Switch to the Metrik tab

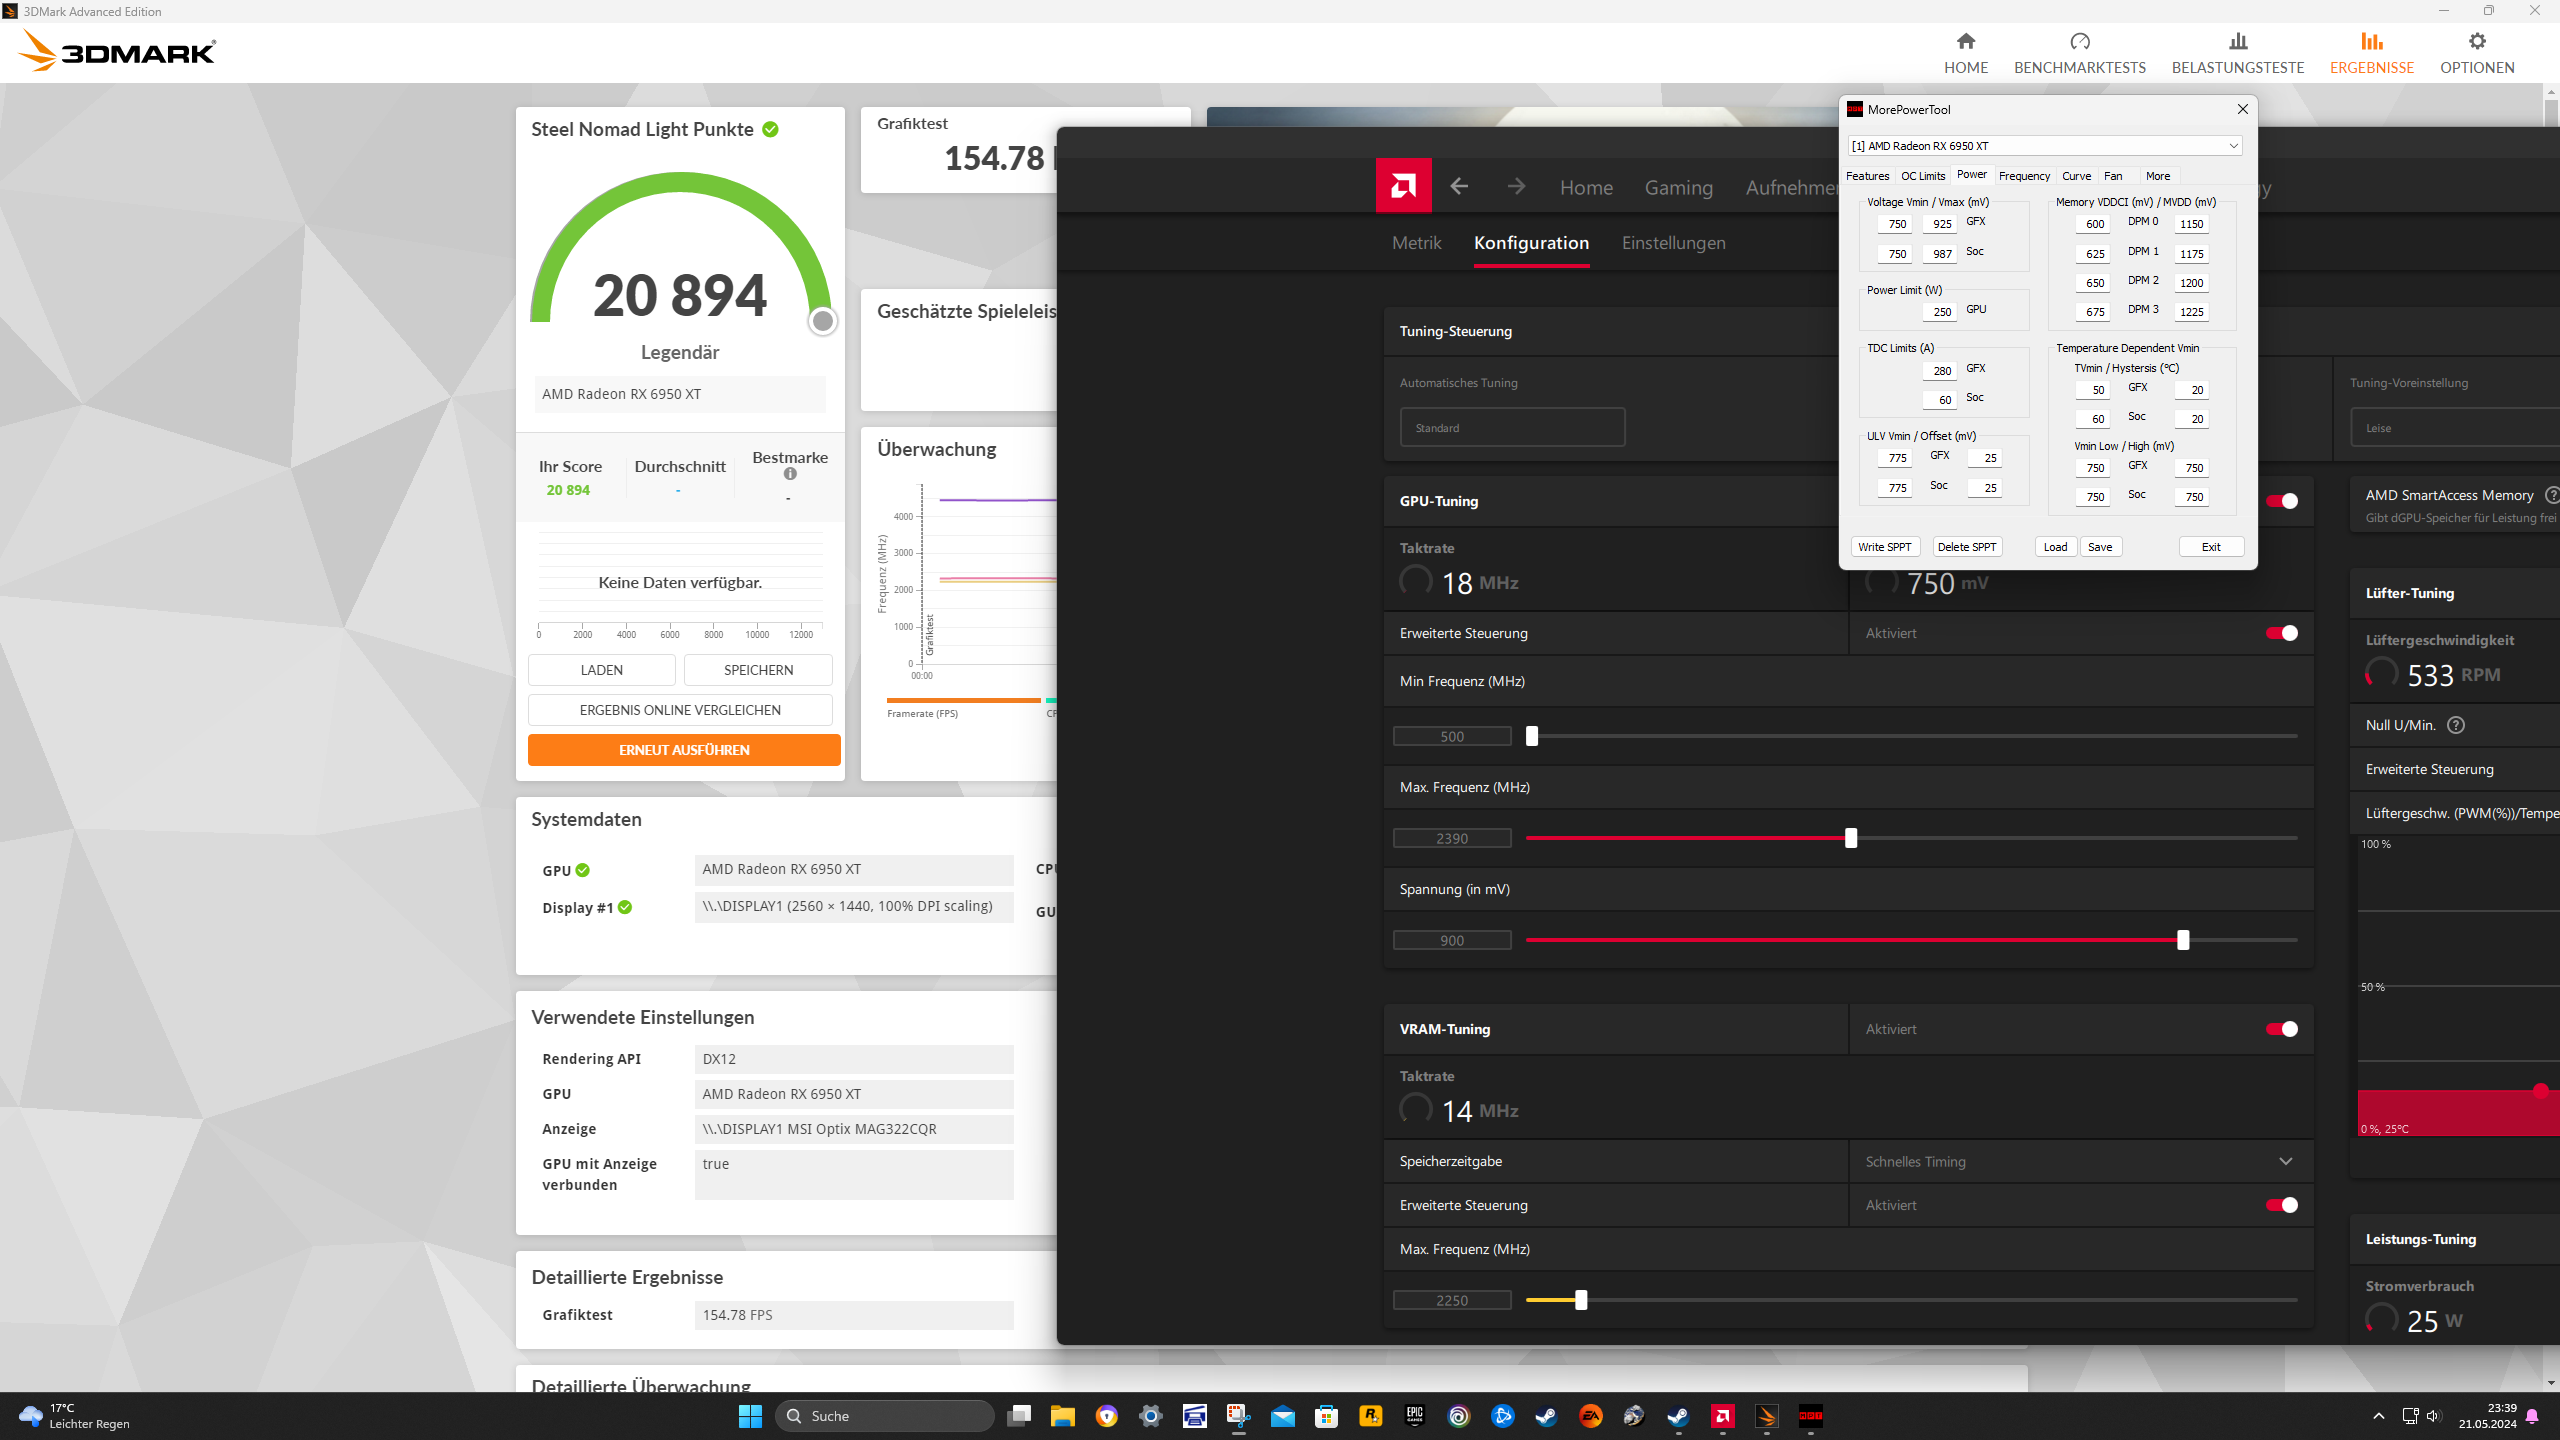[1416, 243]
